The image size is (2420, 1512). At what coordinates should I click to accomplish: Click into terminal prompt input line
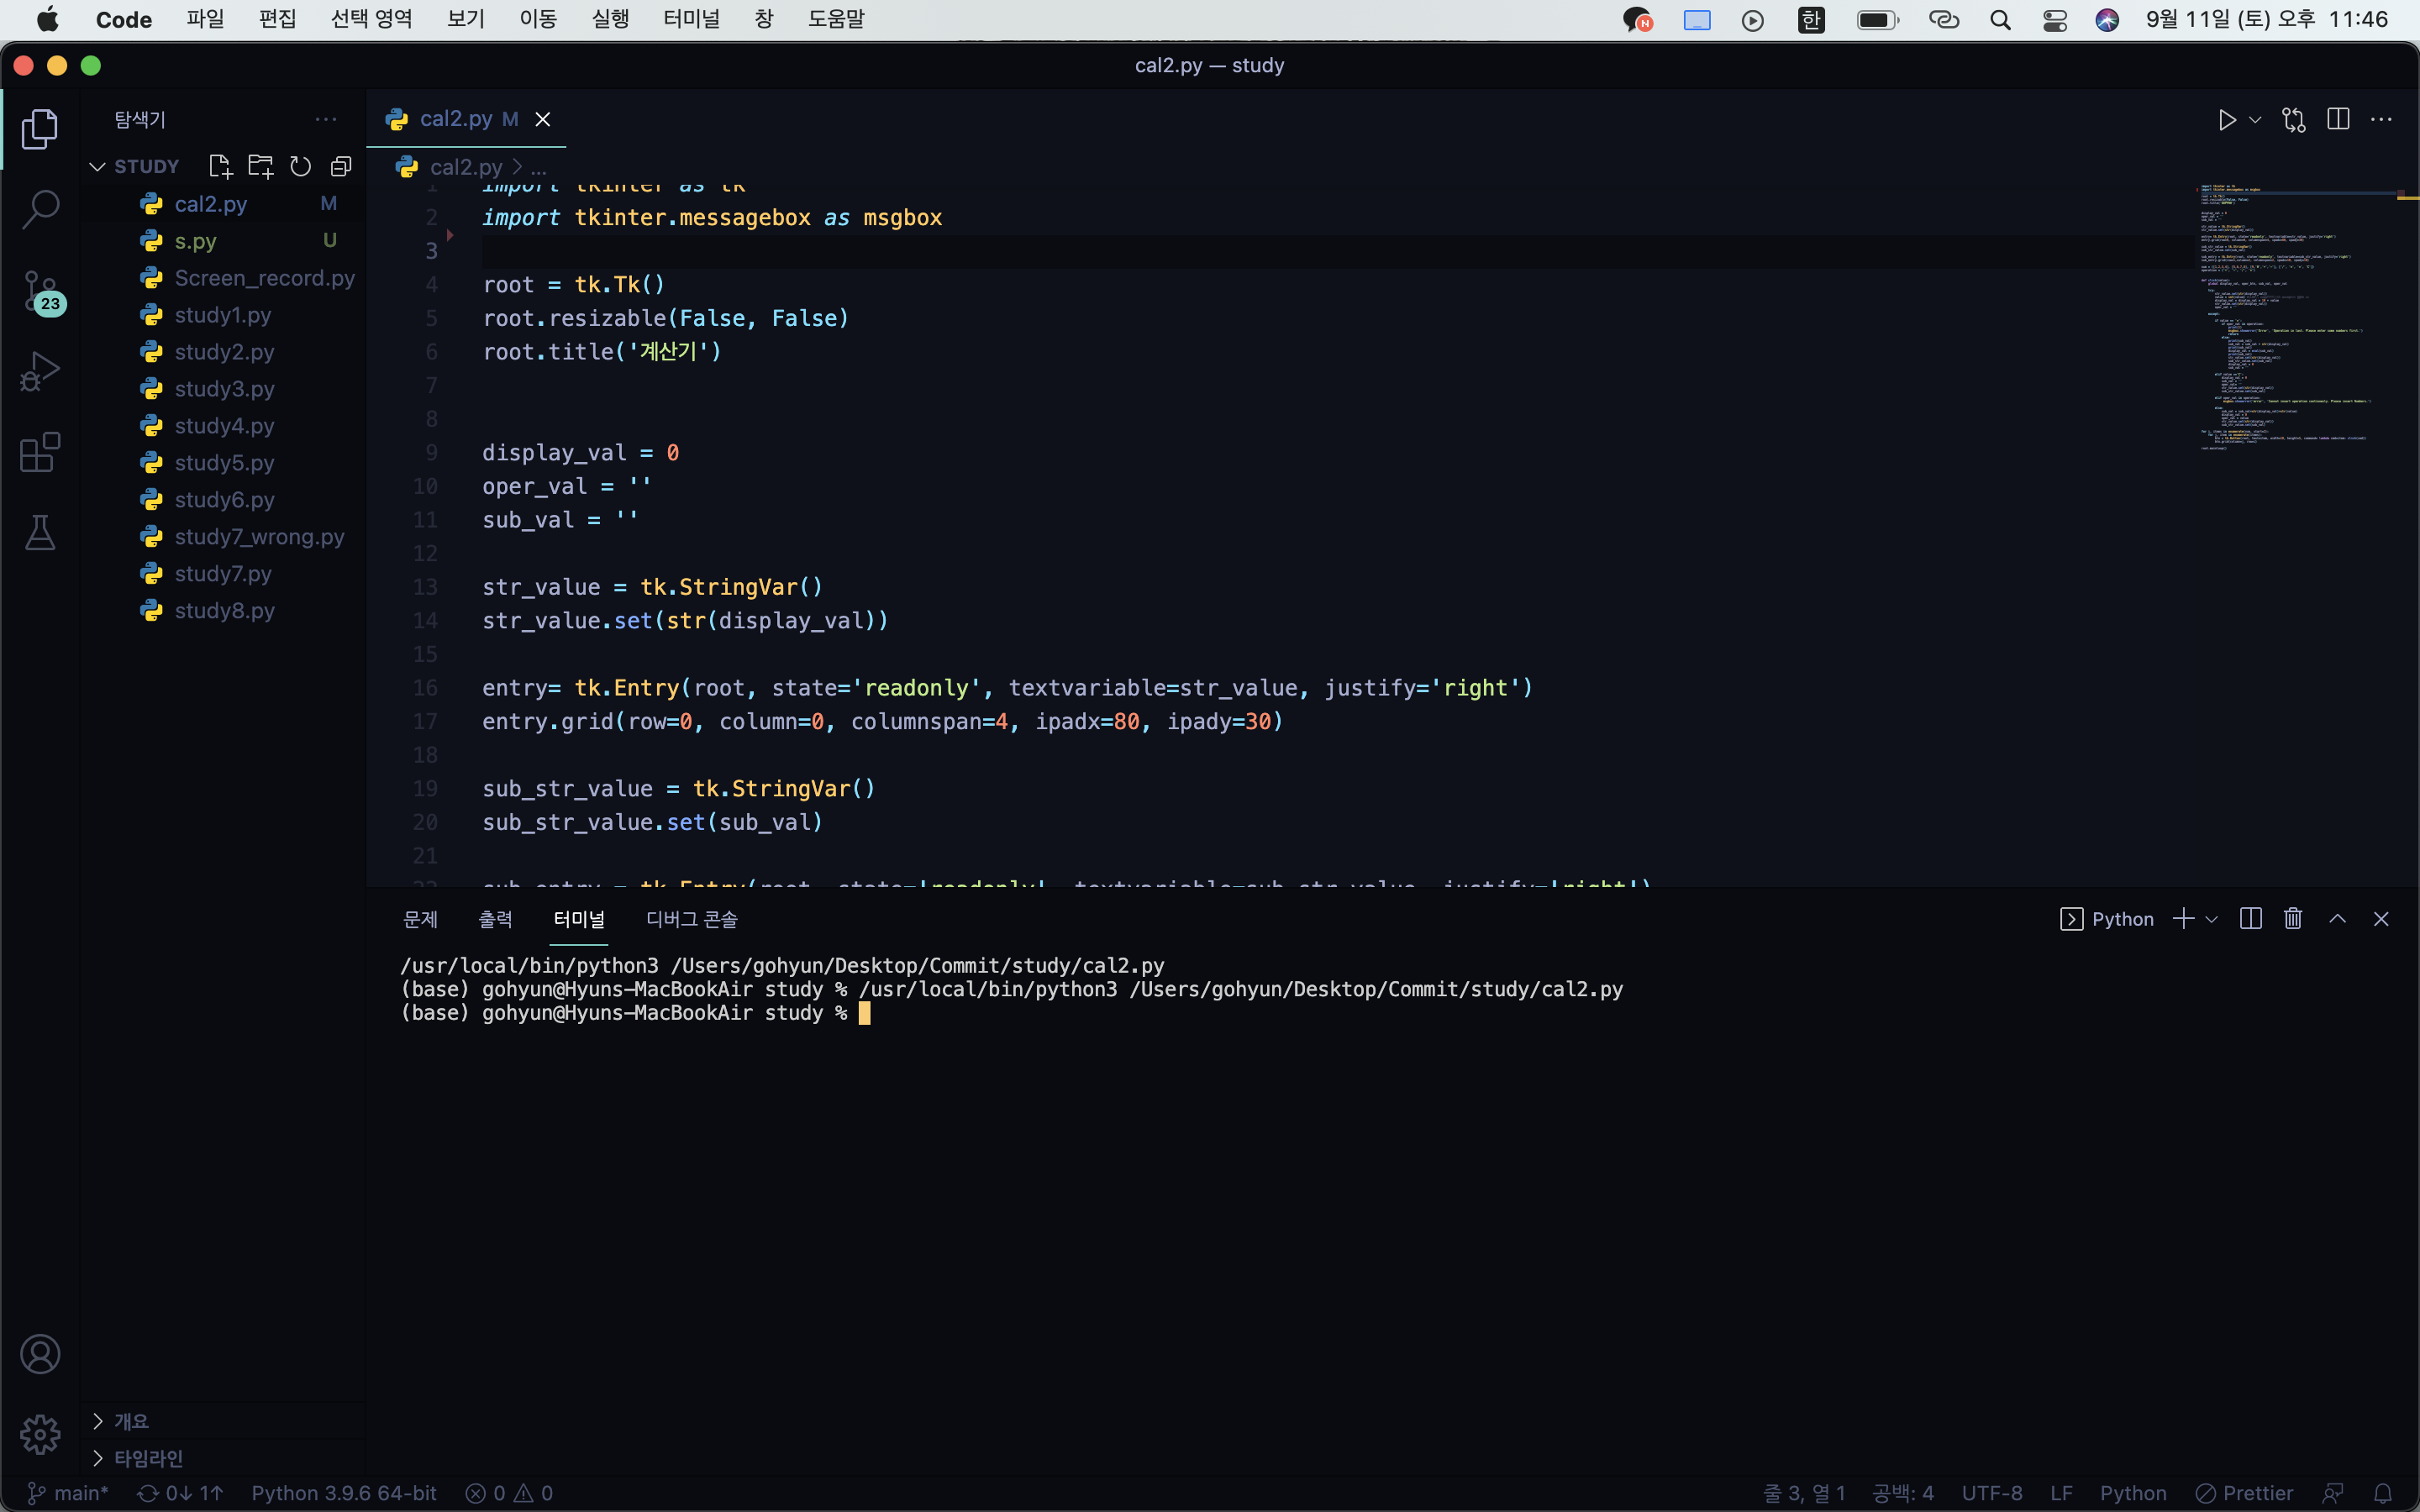(x=865, y=1013)
